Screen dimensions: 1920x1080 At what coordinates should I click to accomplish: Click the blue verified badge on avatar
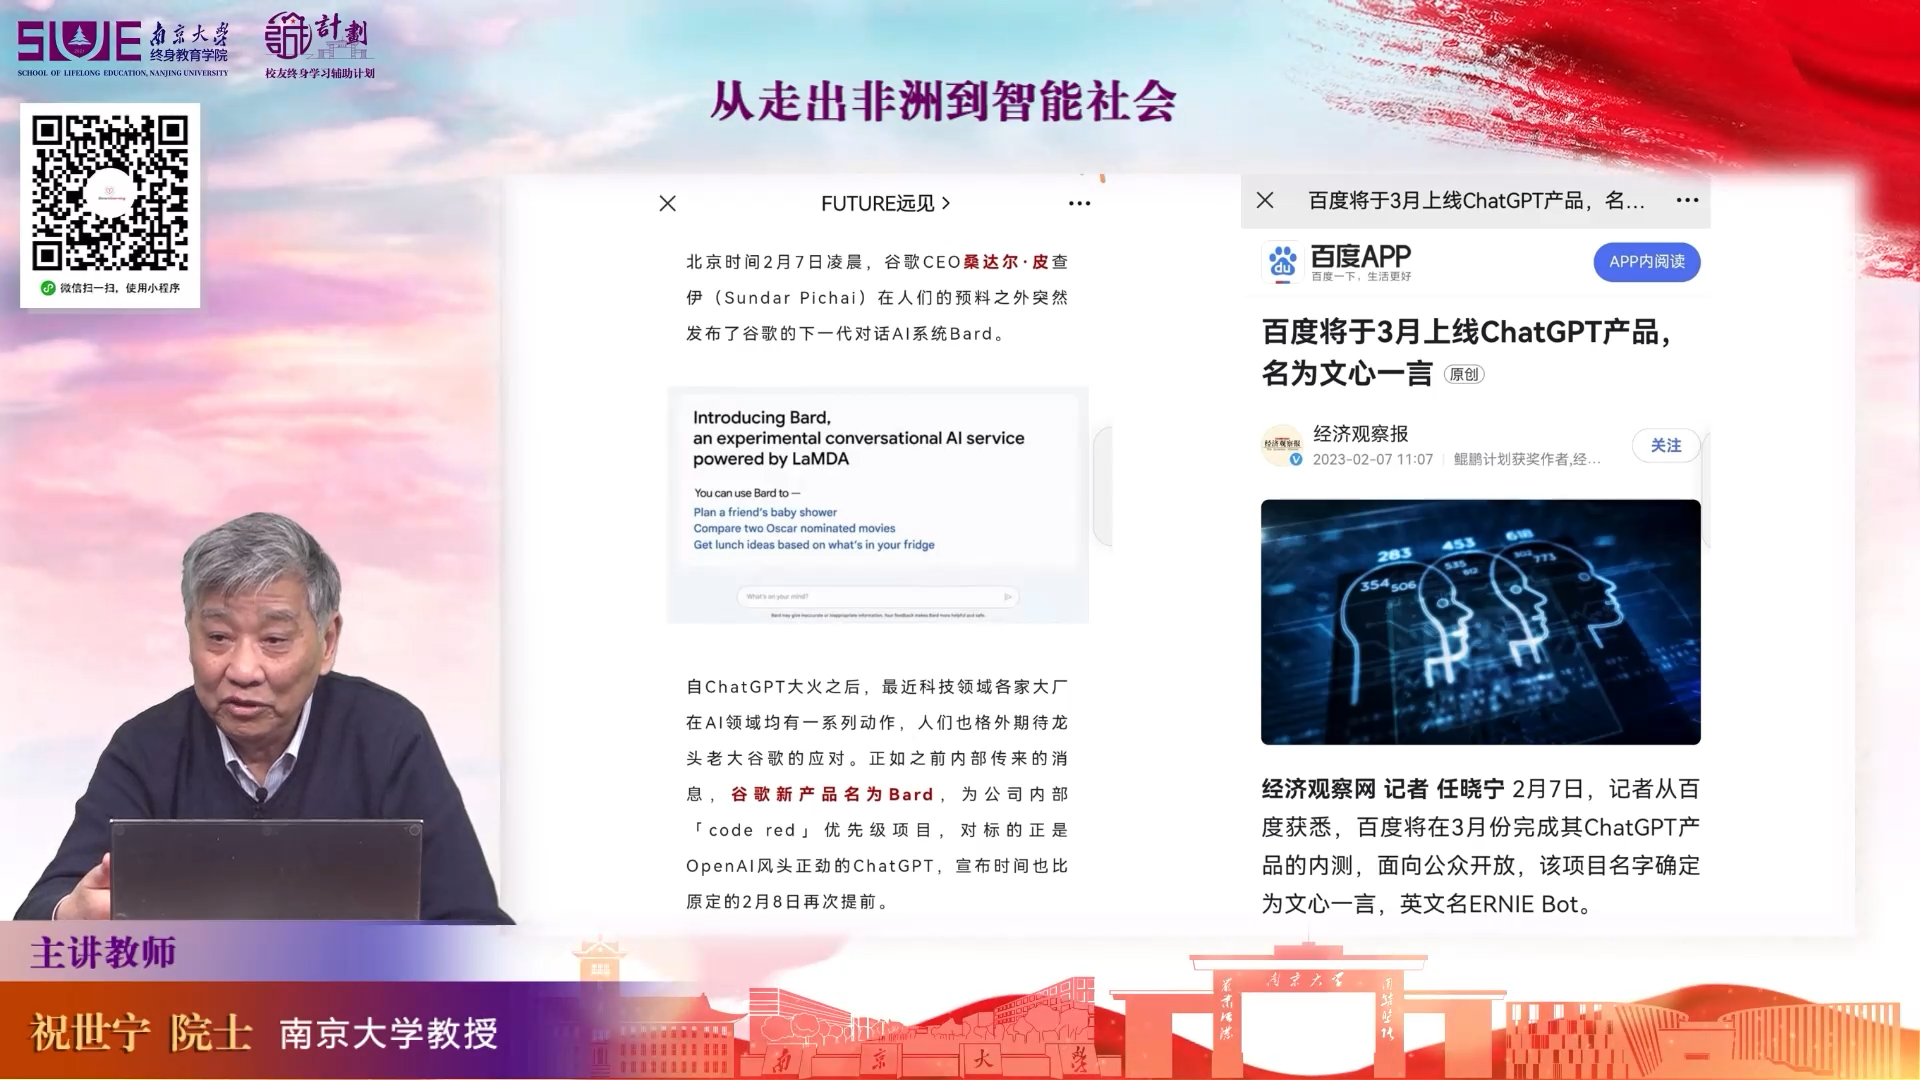pyautogui.click(x=1296, y=459)
